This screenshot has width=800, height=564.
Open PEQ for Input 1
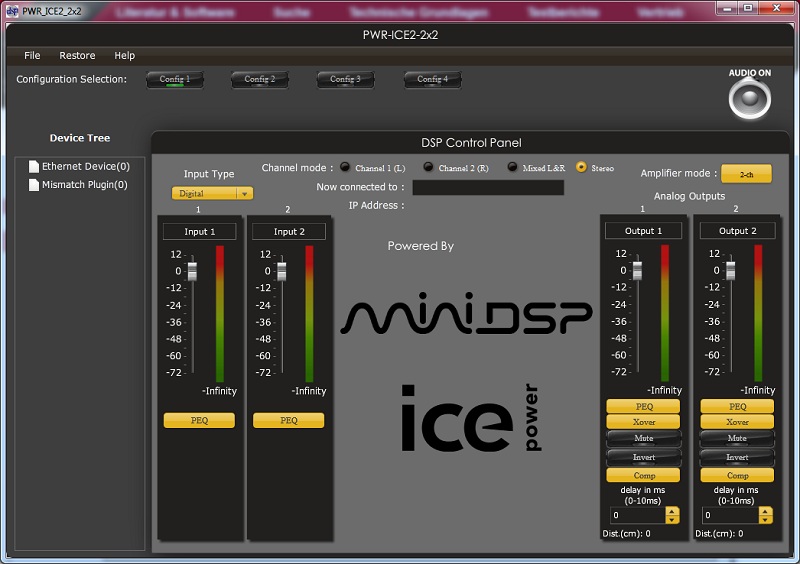pos(199,421)
